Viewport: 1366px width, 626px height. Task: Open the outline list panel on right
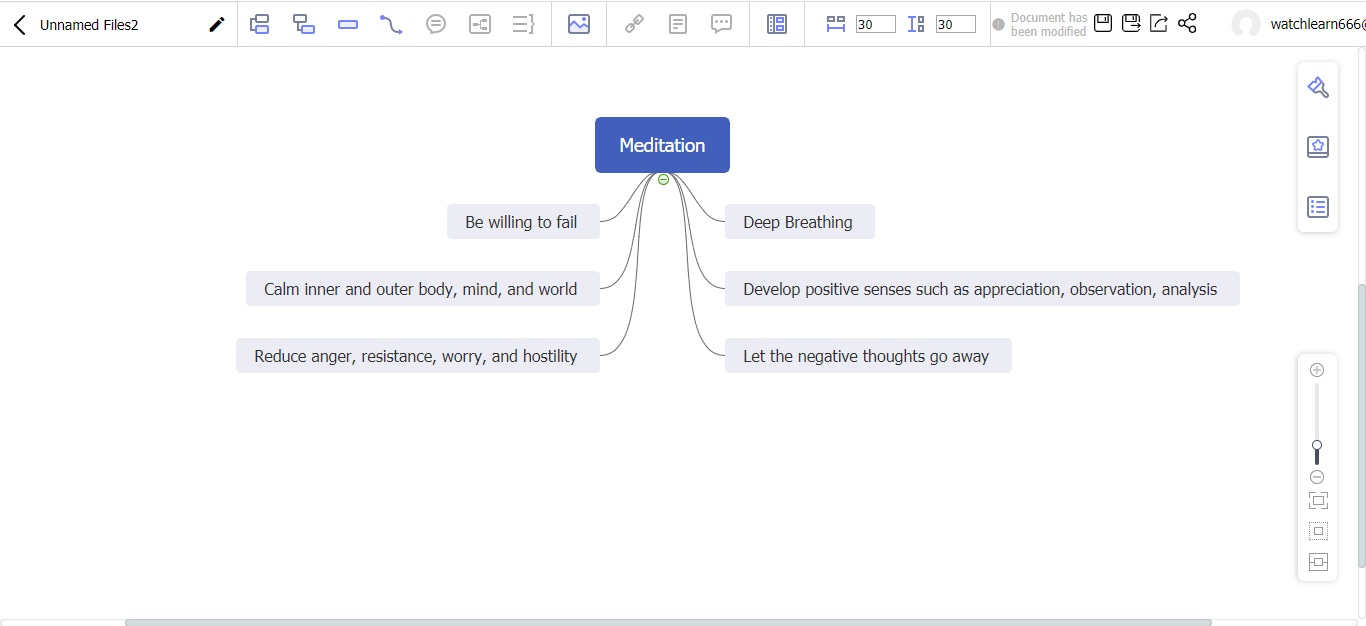click(1317, 207)
